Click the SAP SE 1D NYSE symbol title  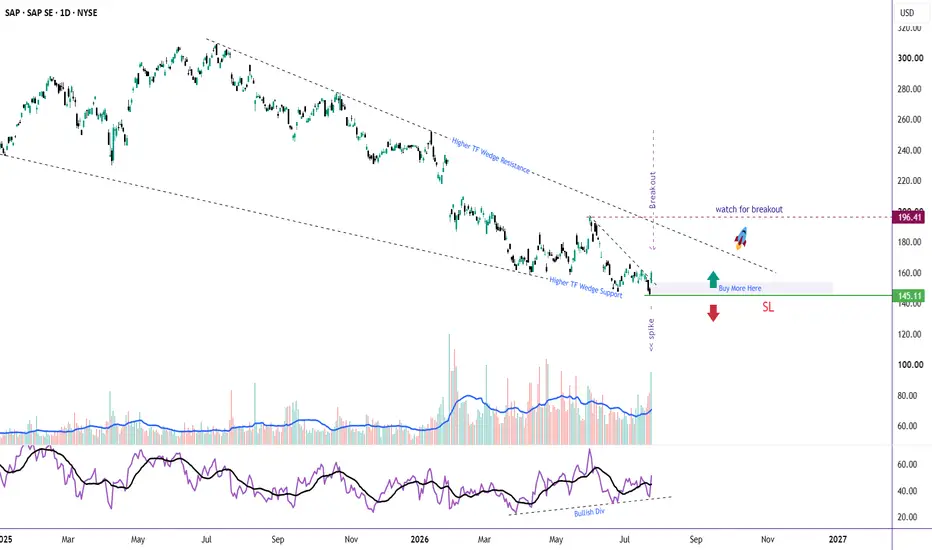click(x=51, y=12)
